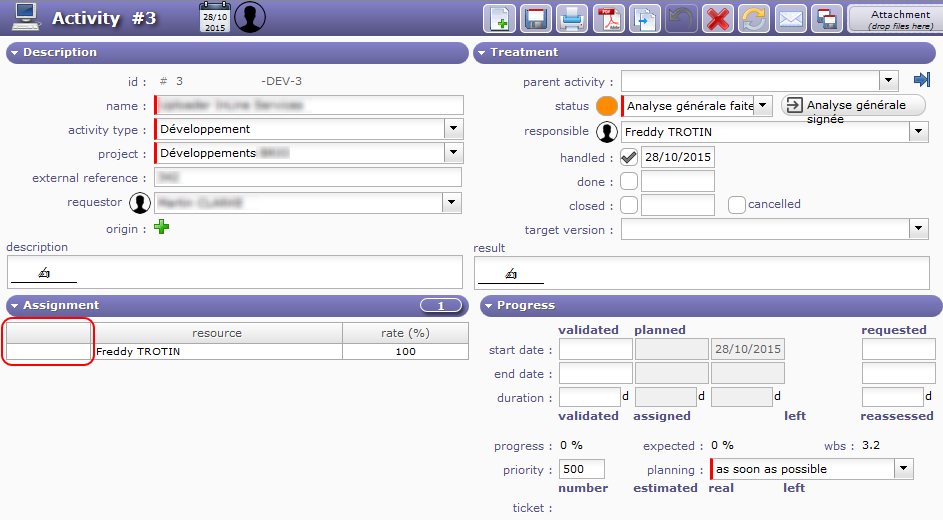943x520 pixels.
Task: Click the new activity document icon
Action: pyautogui.click(x=500, y=19)
